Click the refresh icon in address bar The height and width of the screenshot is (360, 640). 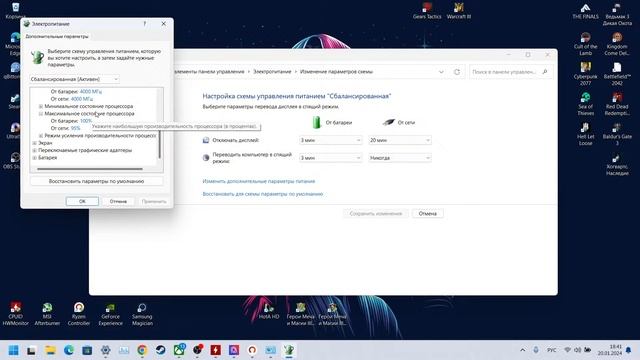457,72
